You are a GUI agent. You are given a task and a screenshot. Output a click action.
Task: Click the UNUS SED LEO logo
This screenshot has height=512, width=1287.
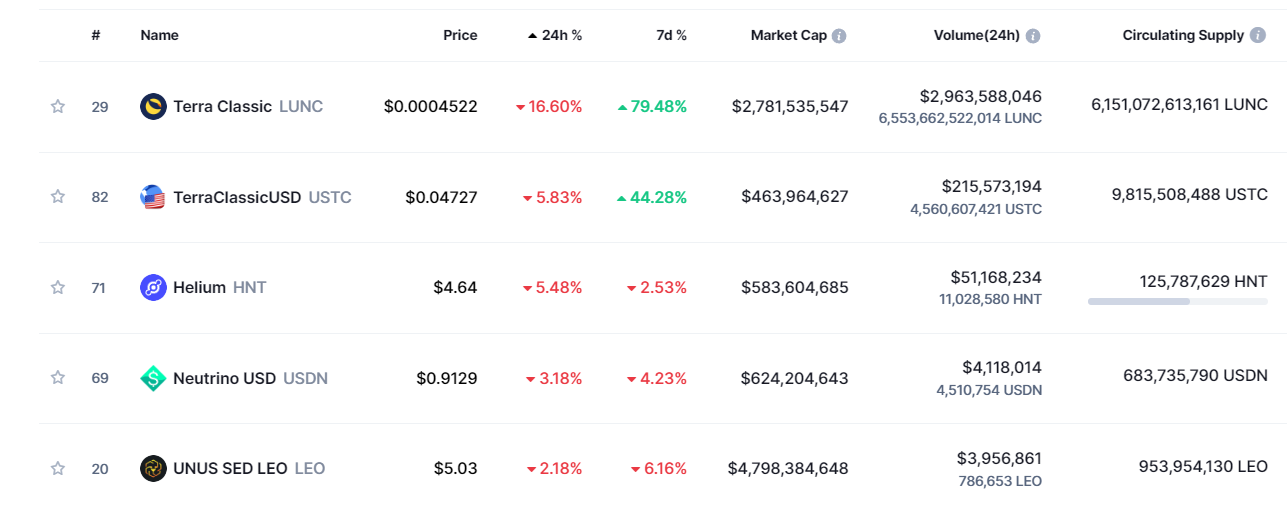153,468
